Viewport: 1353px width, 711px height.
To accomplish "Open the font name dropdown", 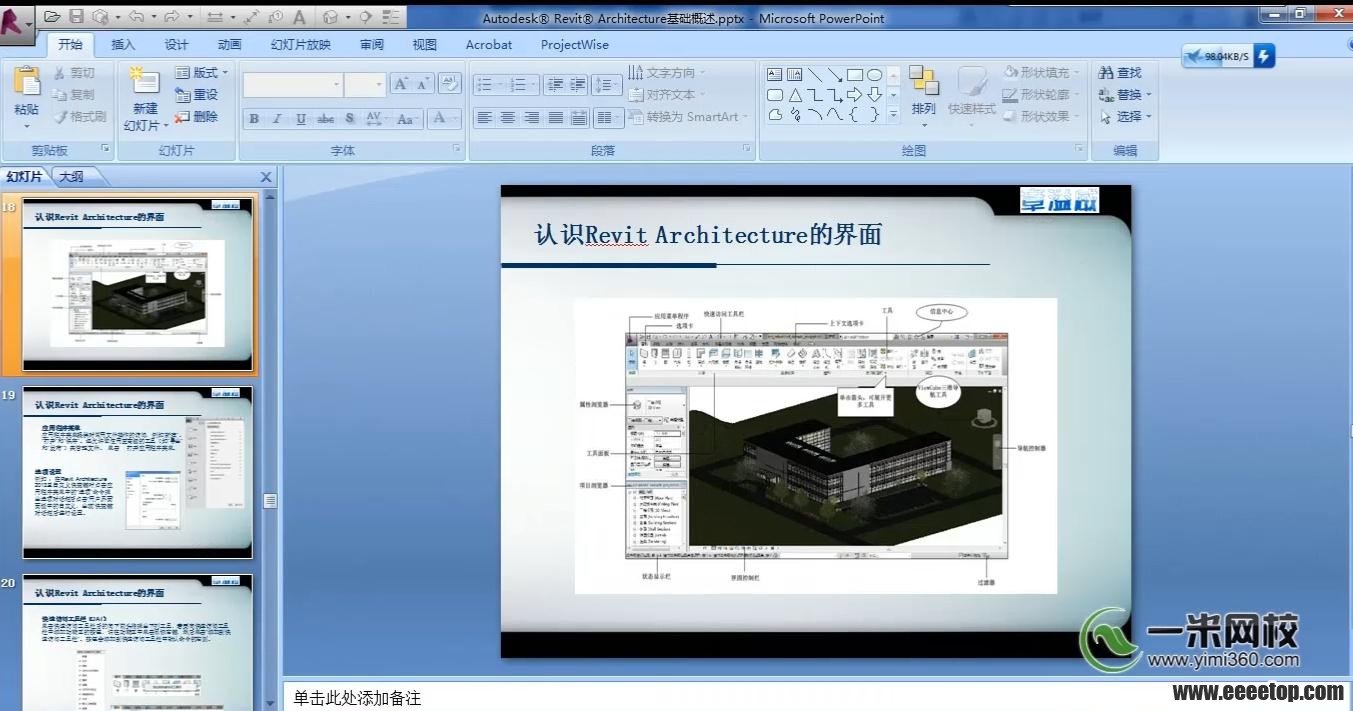I will tap(336, 85).
